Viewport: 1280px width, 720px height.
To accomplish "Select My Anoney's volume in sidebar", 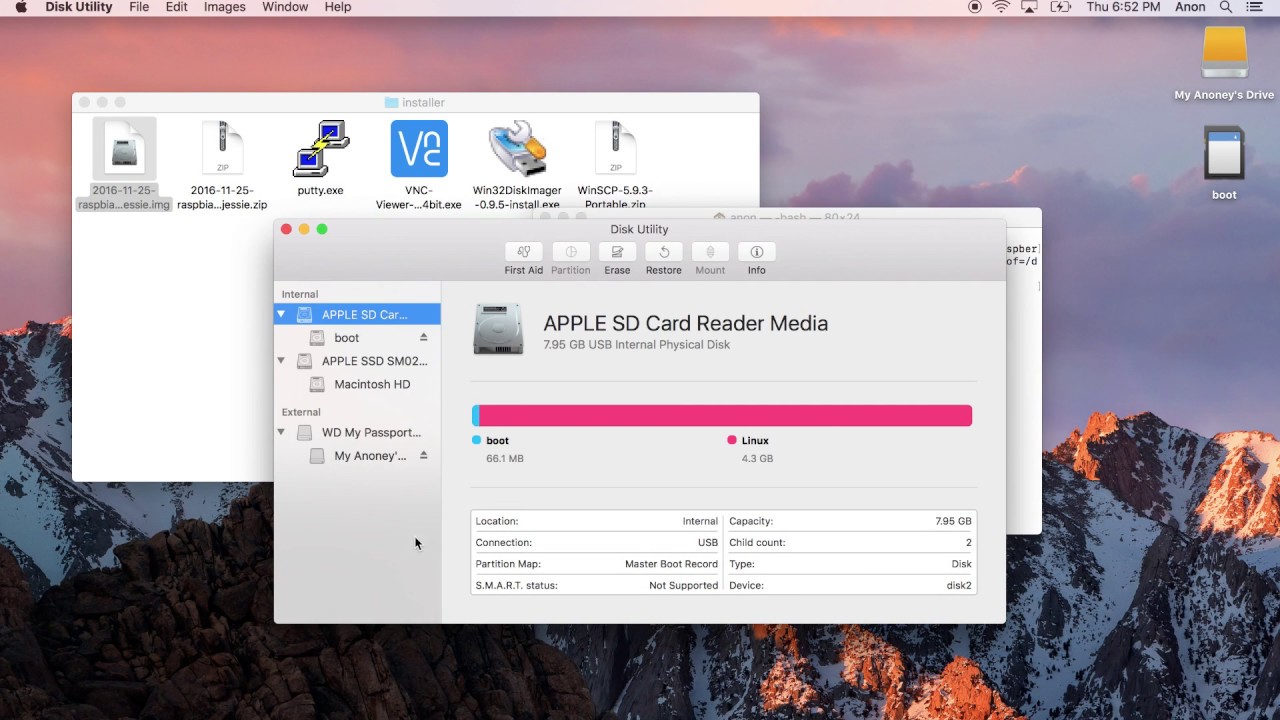I will [357, 456].
